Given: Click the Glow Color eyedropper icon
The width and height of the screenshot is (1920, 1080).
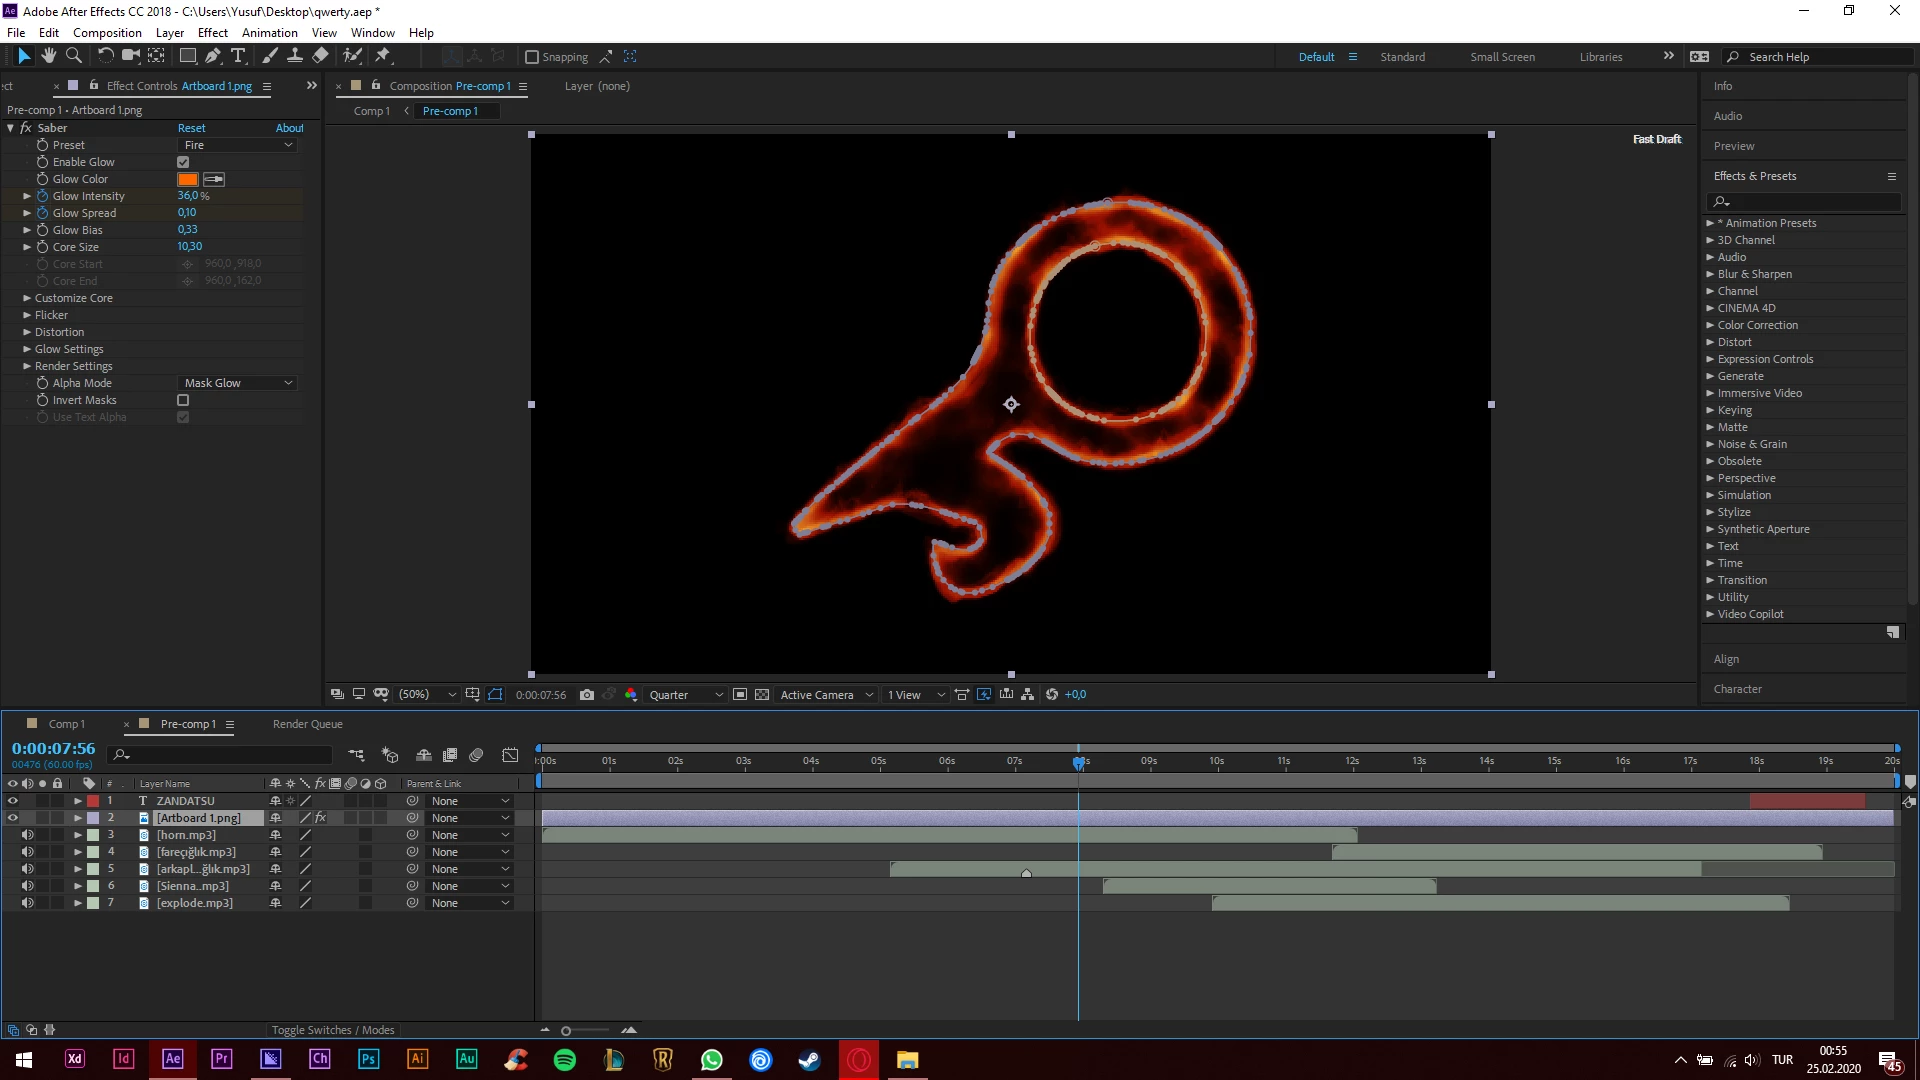Looking at the screenshot, I should tap(214, 179).
